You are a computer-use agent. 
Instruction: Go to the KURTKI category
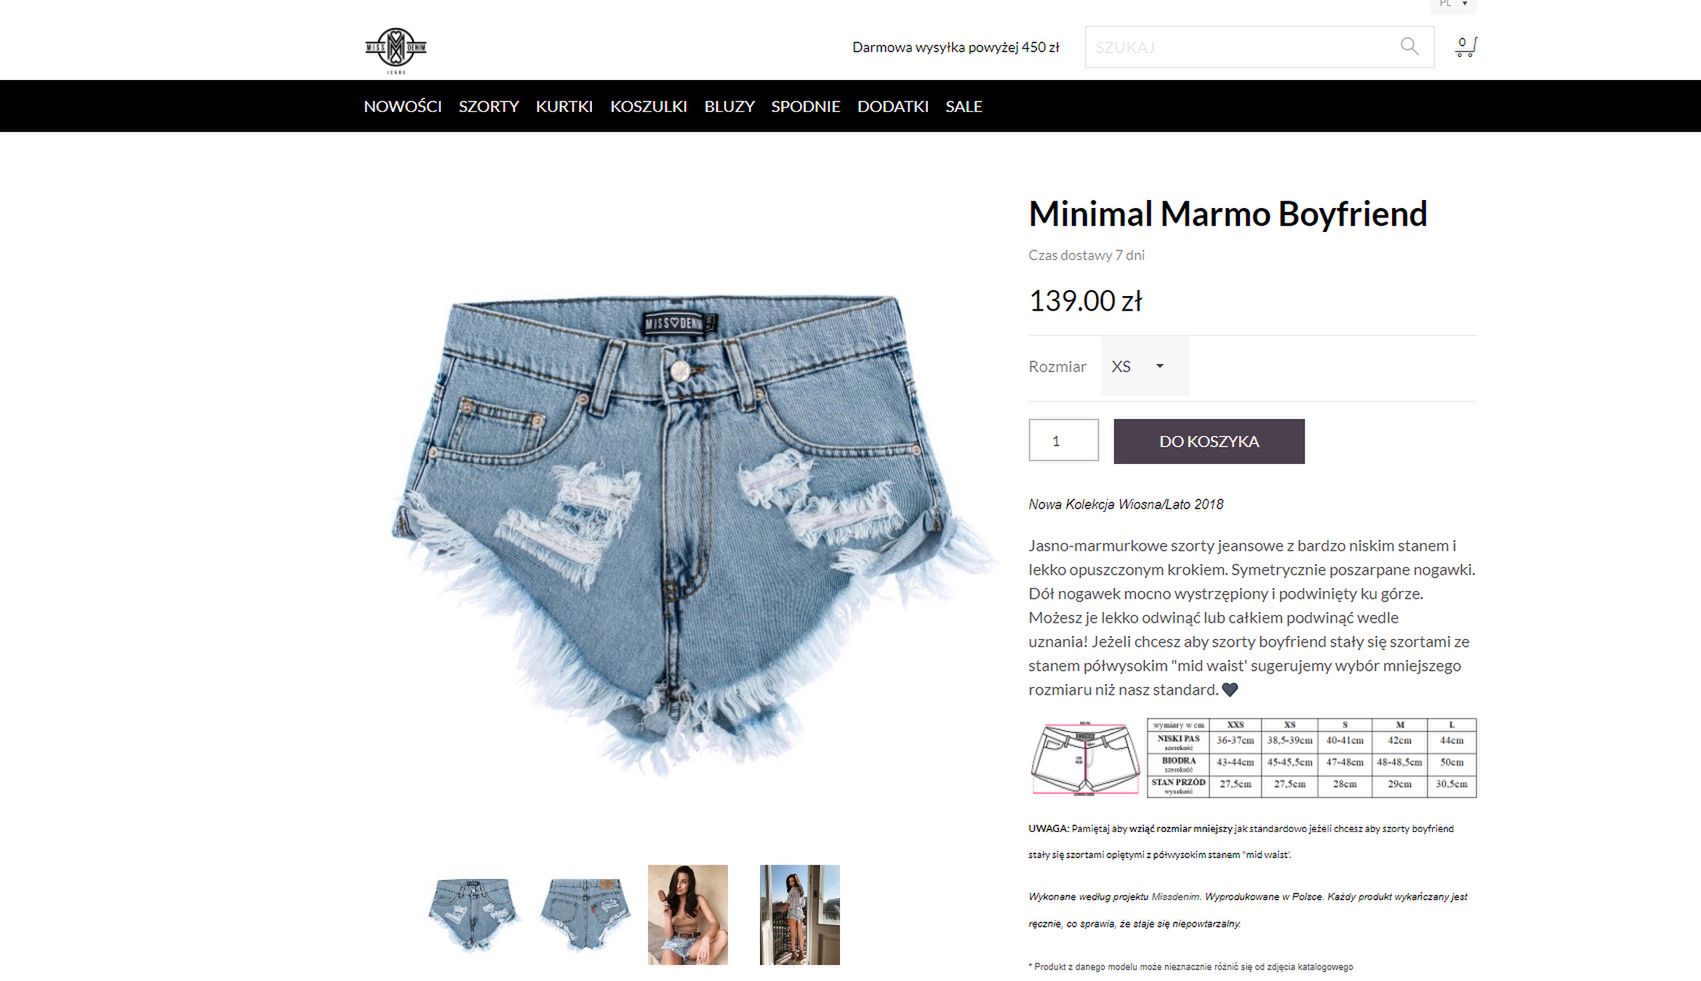(564, 106)
